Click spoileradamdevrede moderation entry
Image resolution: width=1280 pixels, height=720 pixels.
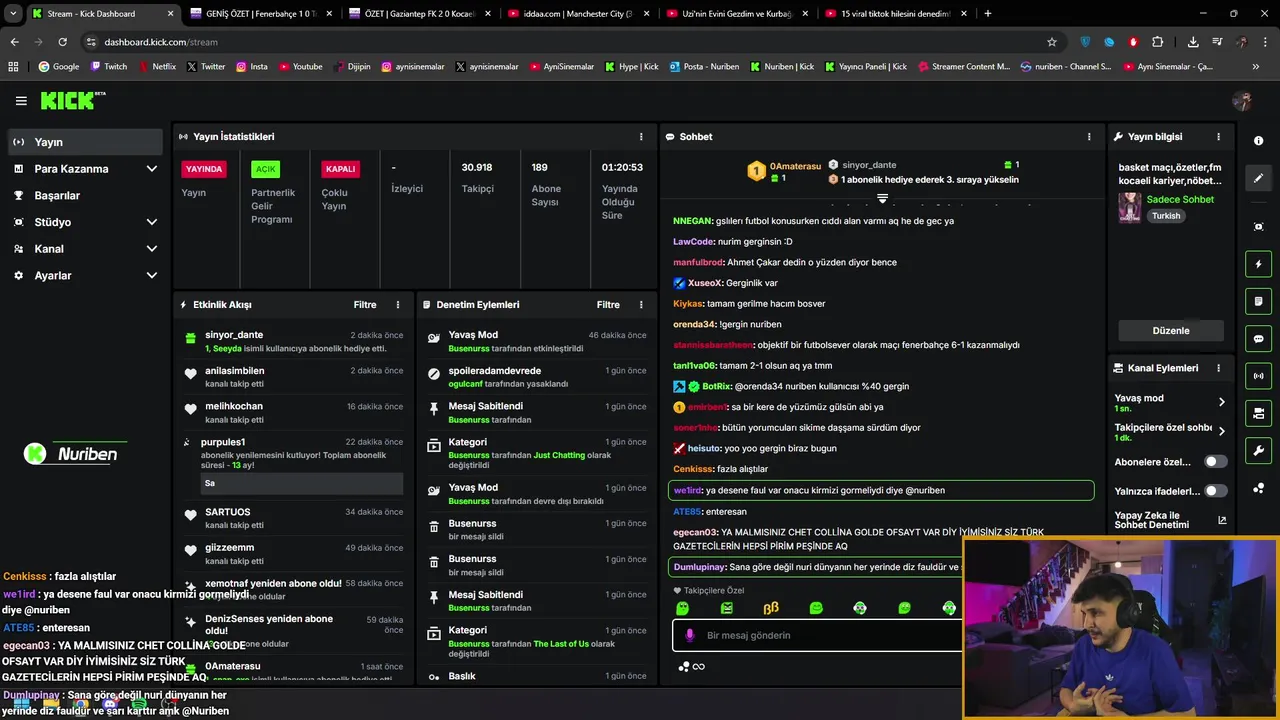click(x=536, y=377)
